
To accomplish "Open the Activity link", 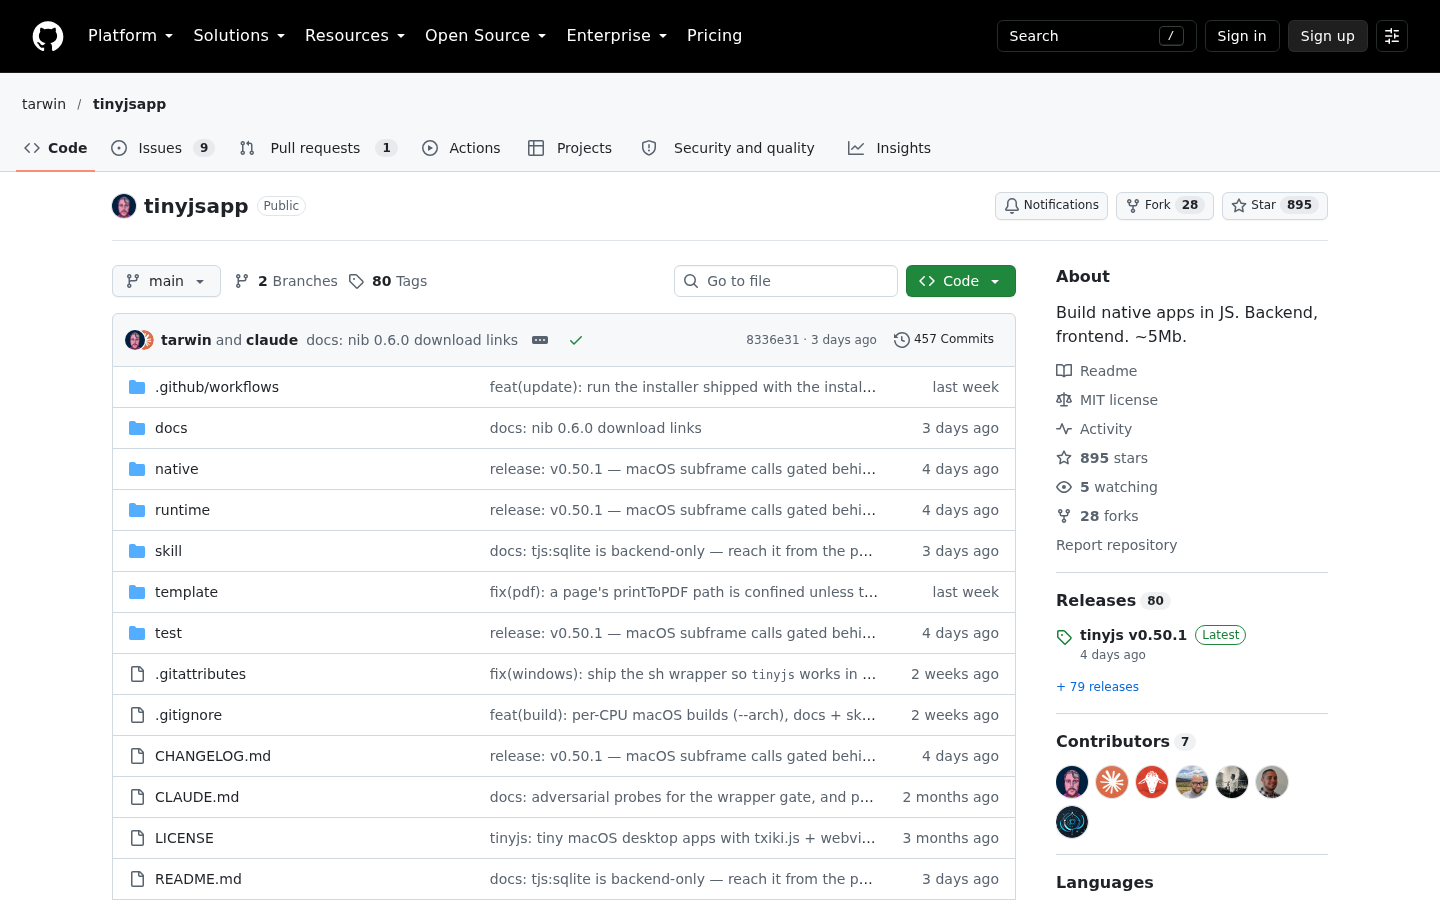I will [1094, 429].
